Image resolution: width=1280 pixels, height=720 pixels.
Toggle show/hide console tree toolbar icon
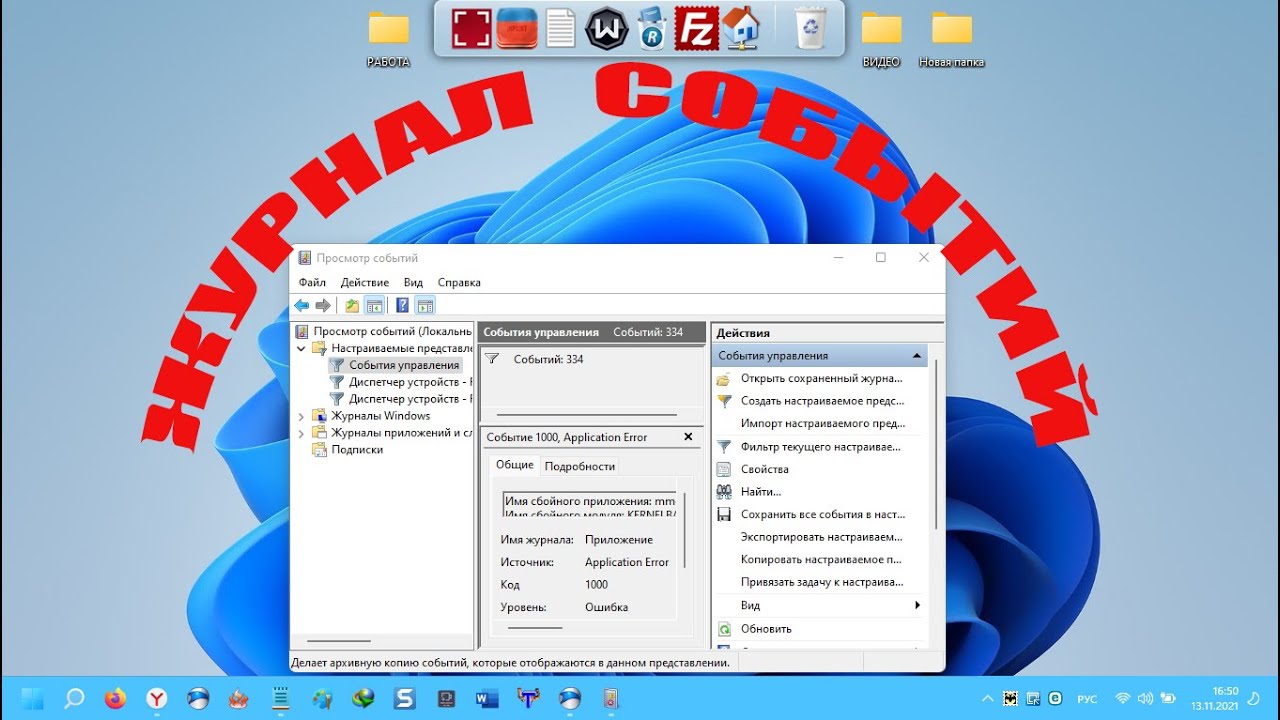374,306
